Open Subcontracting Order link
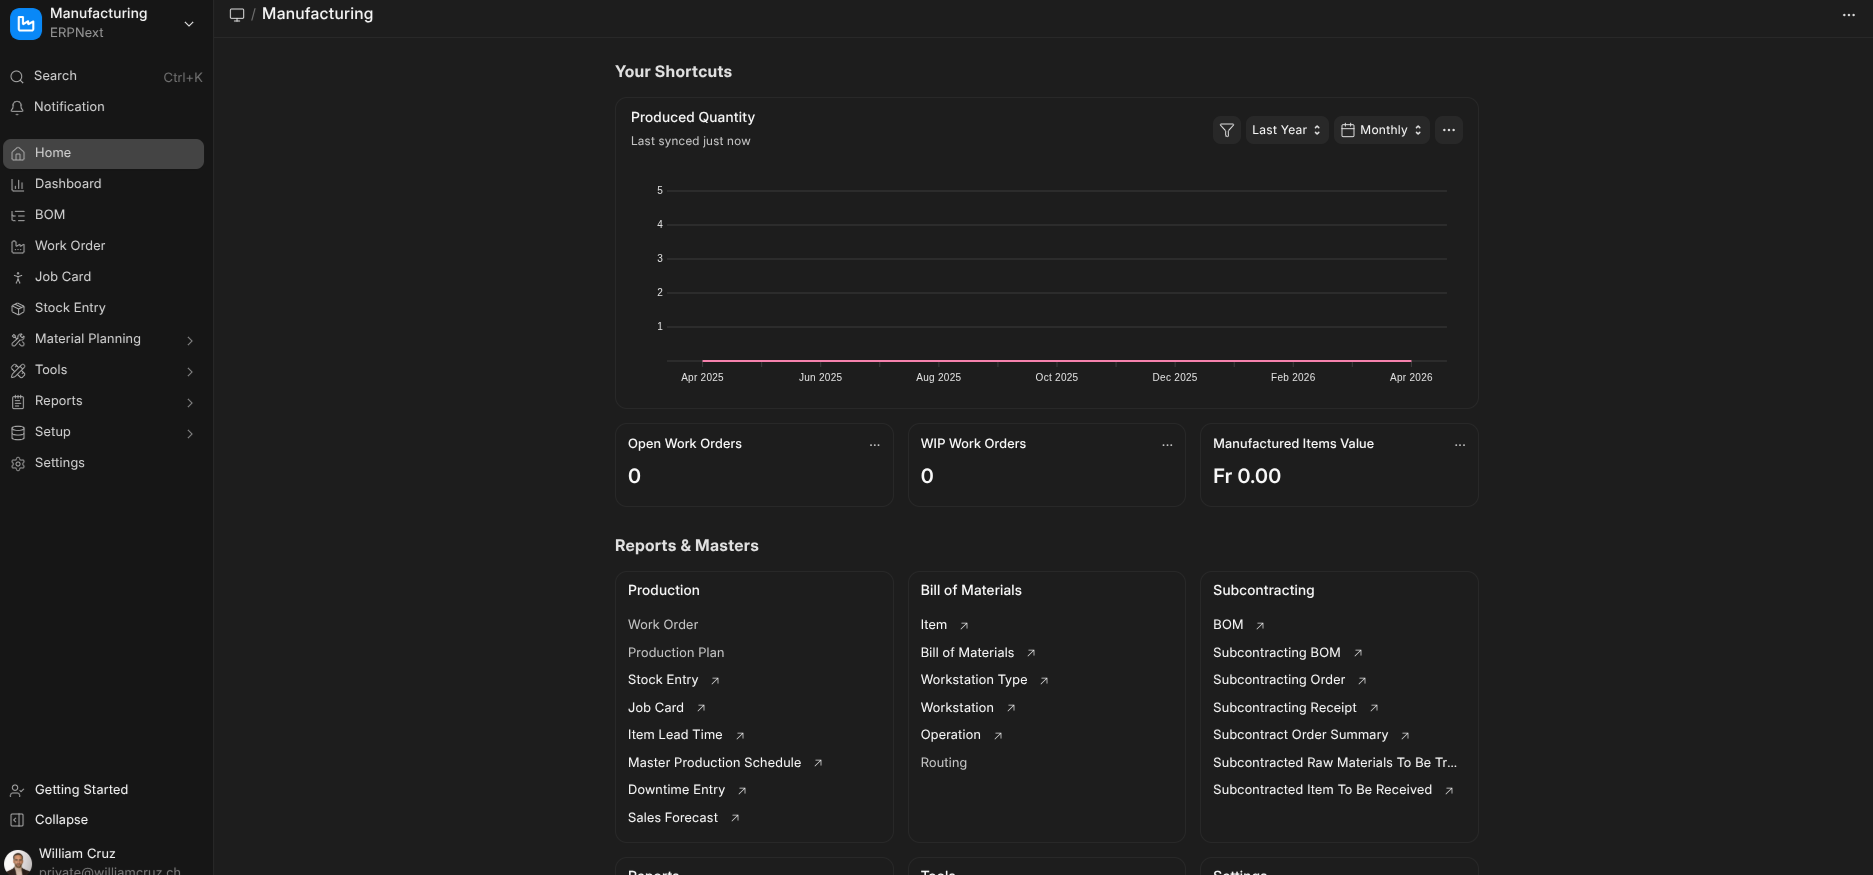Screen dimensions: 1873x875 pos(1279,680)
